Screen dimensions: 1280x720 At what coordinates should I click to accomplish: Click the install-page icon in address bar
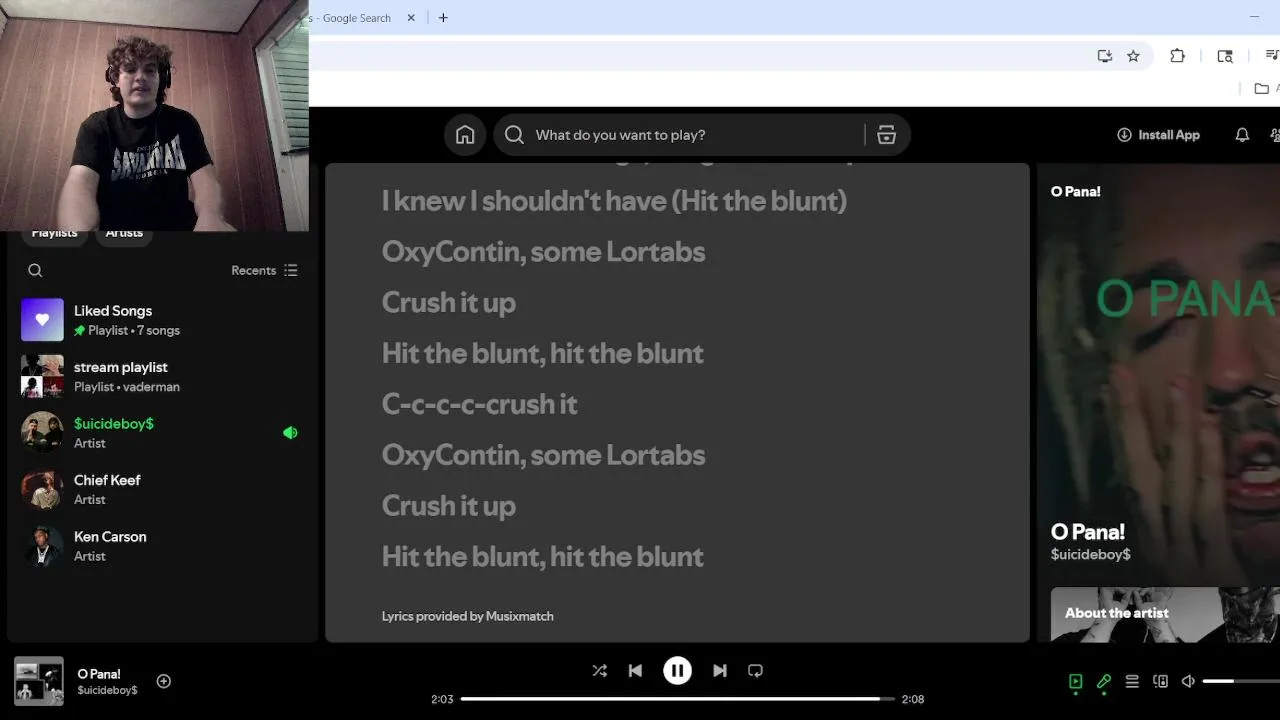coord(1105,56)
